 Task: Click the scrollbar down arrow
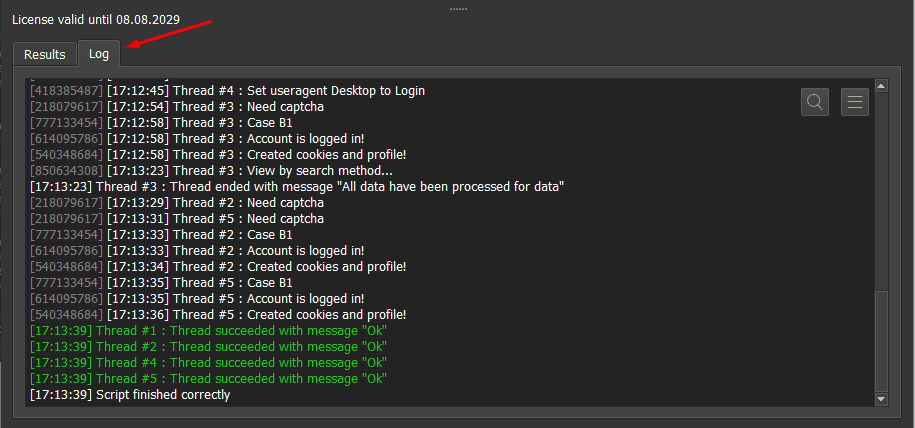click(x=881, y=399)
